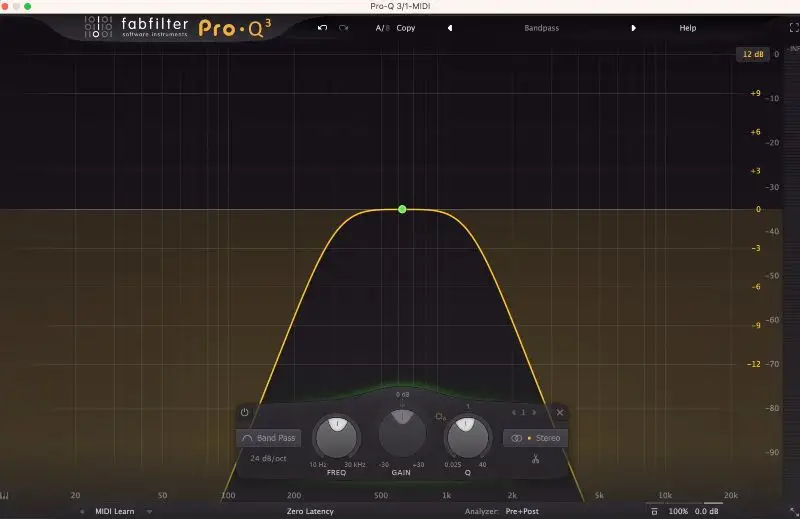Open the 12 dB display range dropdown

click(x=752, y=54)
